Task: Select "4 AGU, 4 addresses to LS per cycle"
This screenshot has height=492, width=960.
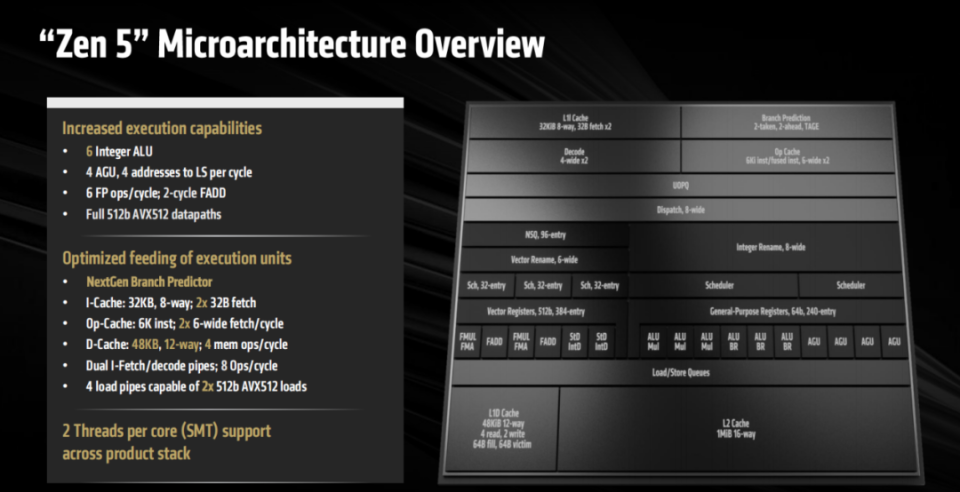Action: point(168,173)
